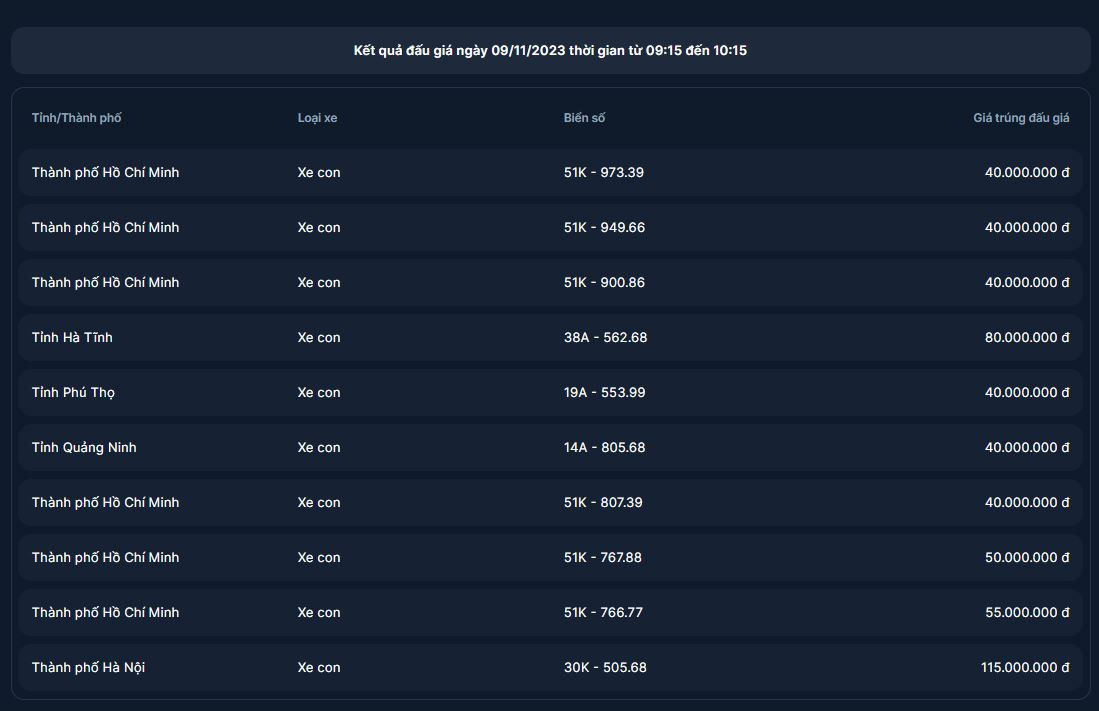Image resolution: width=1099 pixels, height=711 pixels.
Task: Click the Giá trúng đấu giá column header
Action: tap(1021, 118)
